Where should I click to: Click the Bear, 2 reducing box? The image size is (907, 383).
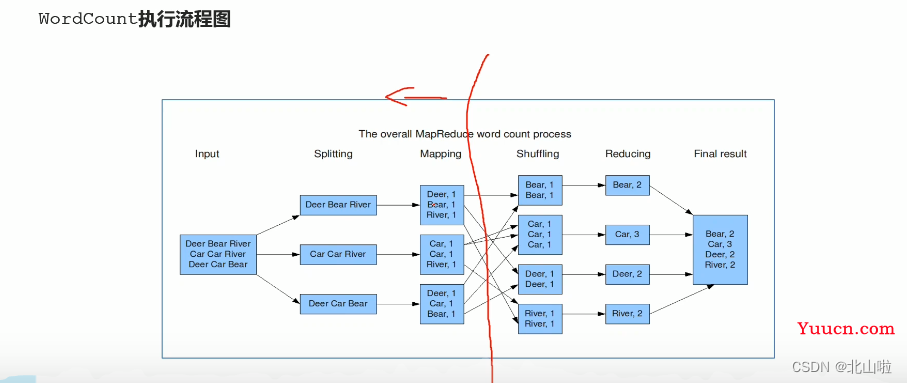(627, 186)
